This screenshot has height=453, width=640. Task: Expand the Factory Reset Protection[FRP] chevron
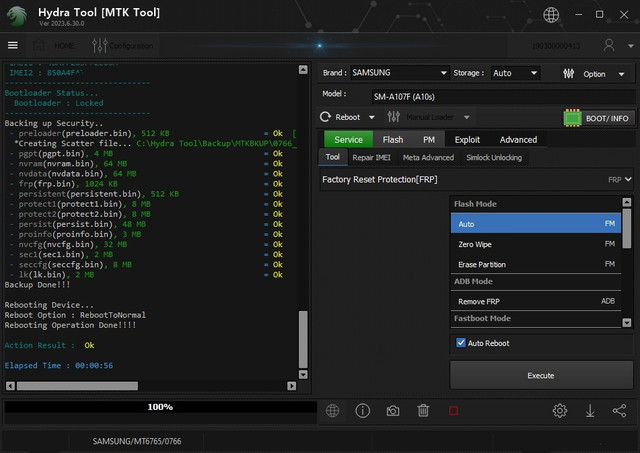tap(628, 179)
